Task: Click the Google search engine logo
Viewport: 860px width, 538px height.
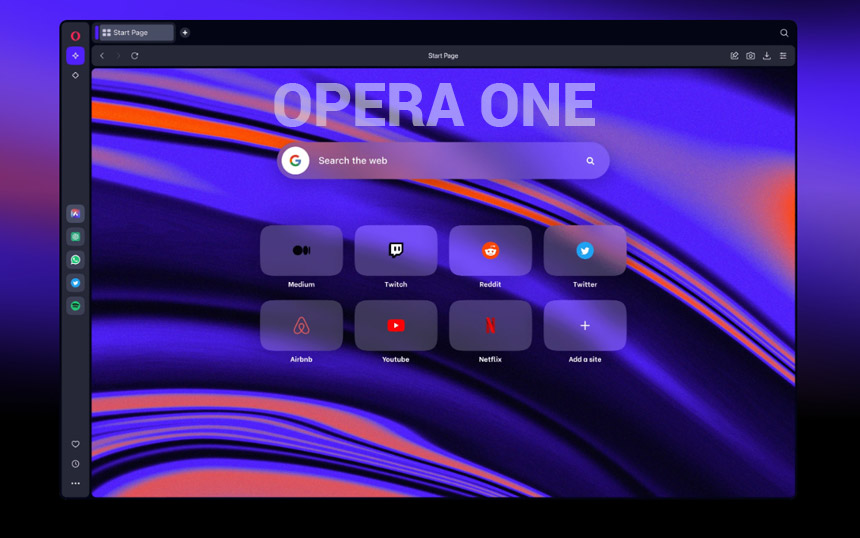Action: [x=296, y=161]
